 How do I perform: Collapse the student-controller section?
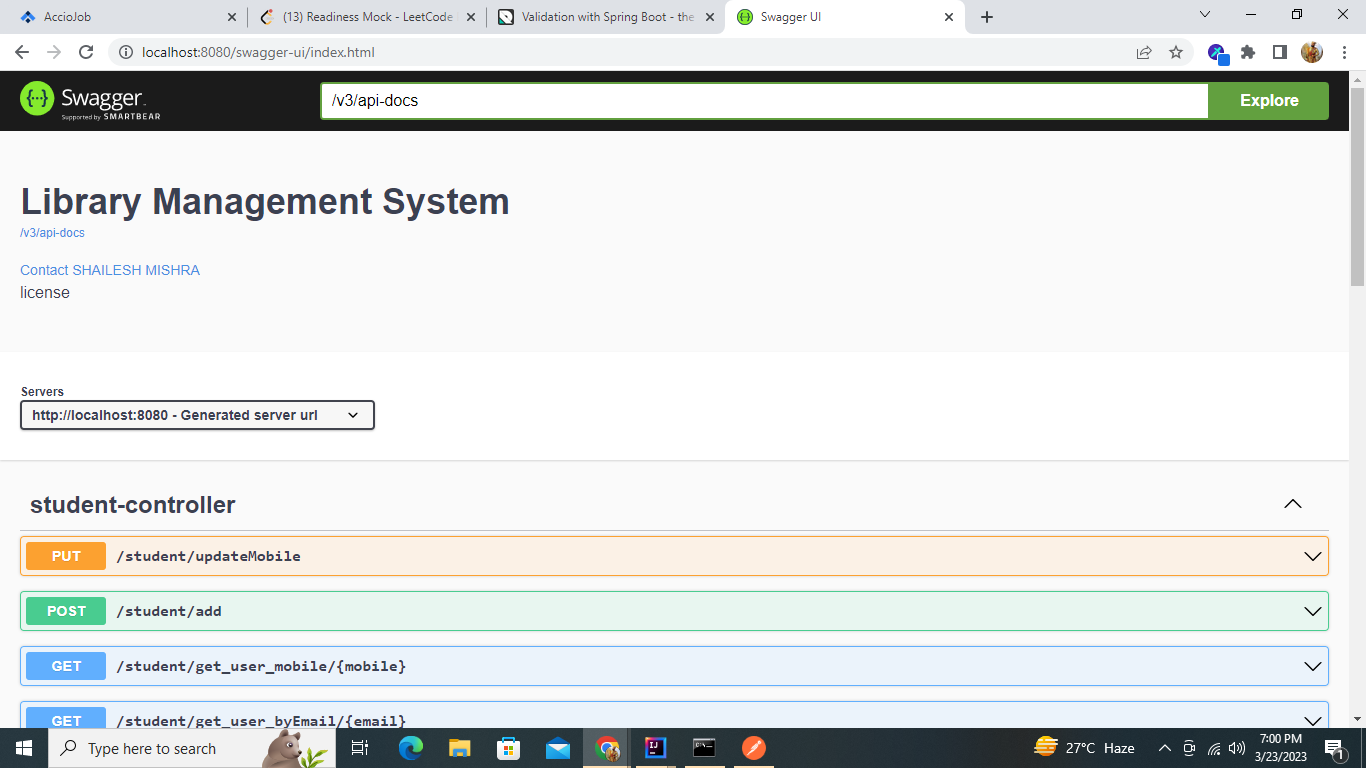1293,504
